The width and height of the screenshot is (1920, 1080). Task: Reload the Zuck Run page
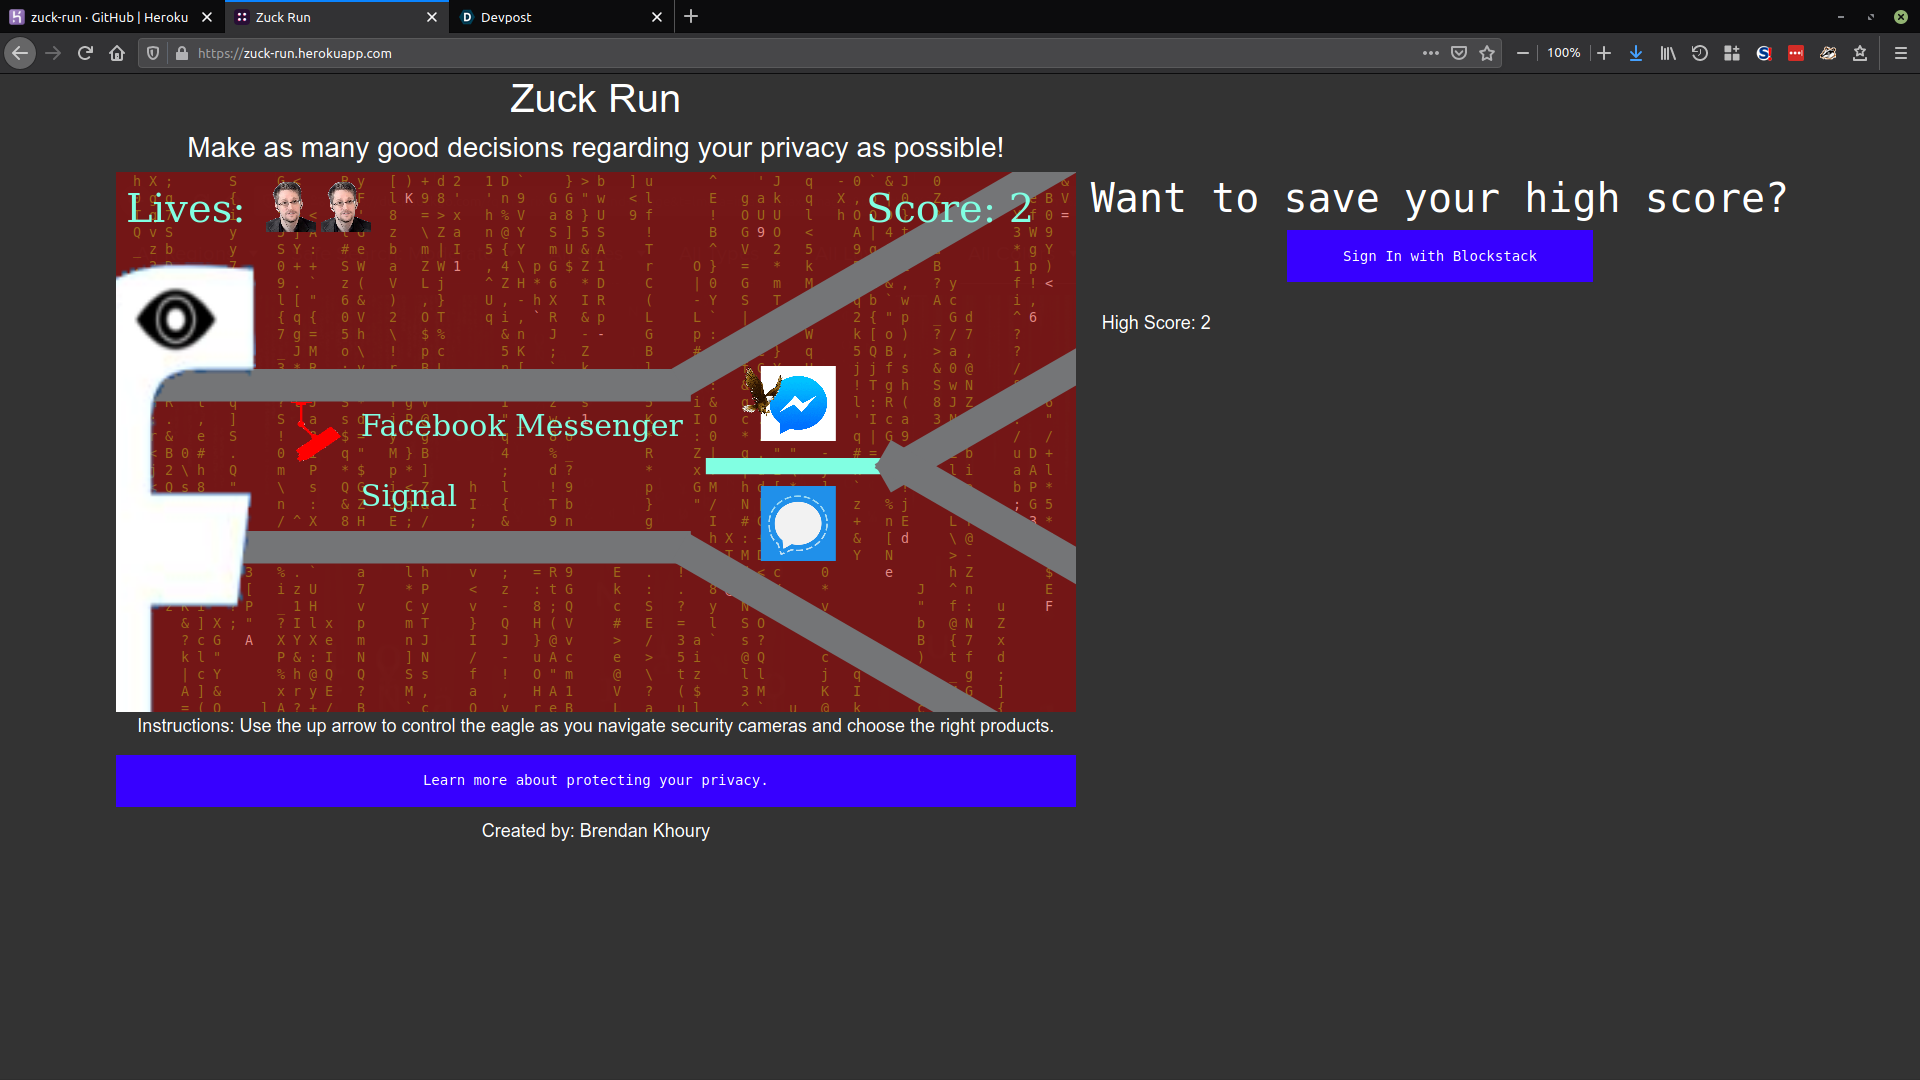85,53
